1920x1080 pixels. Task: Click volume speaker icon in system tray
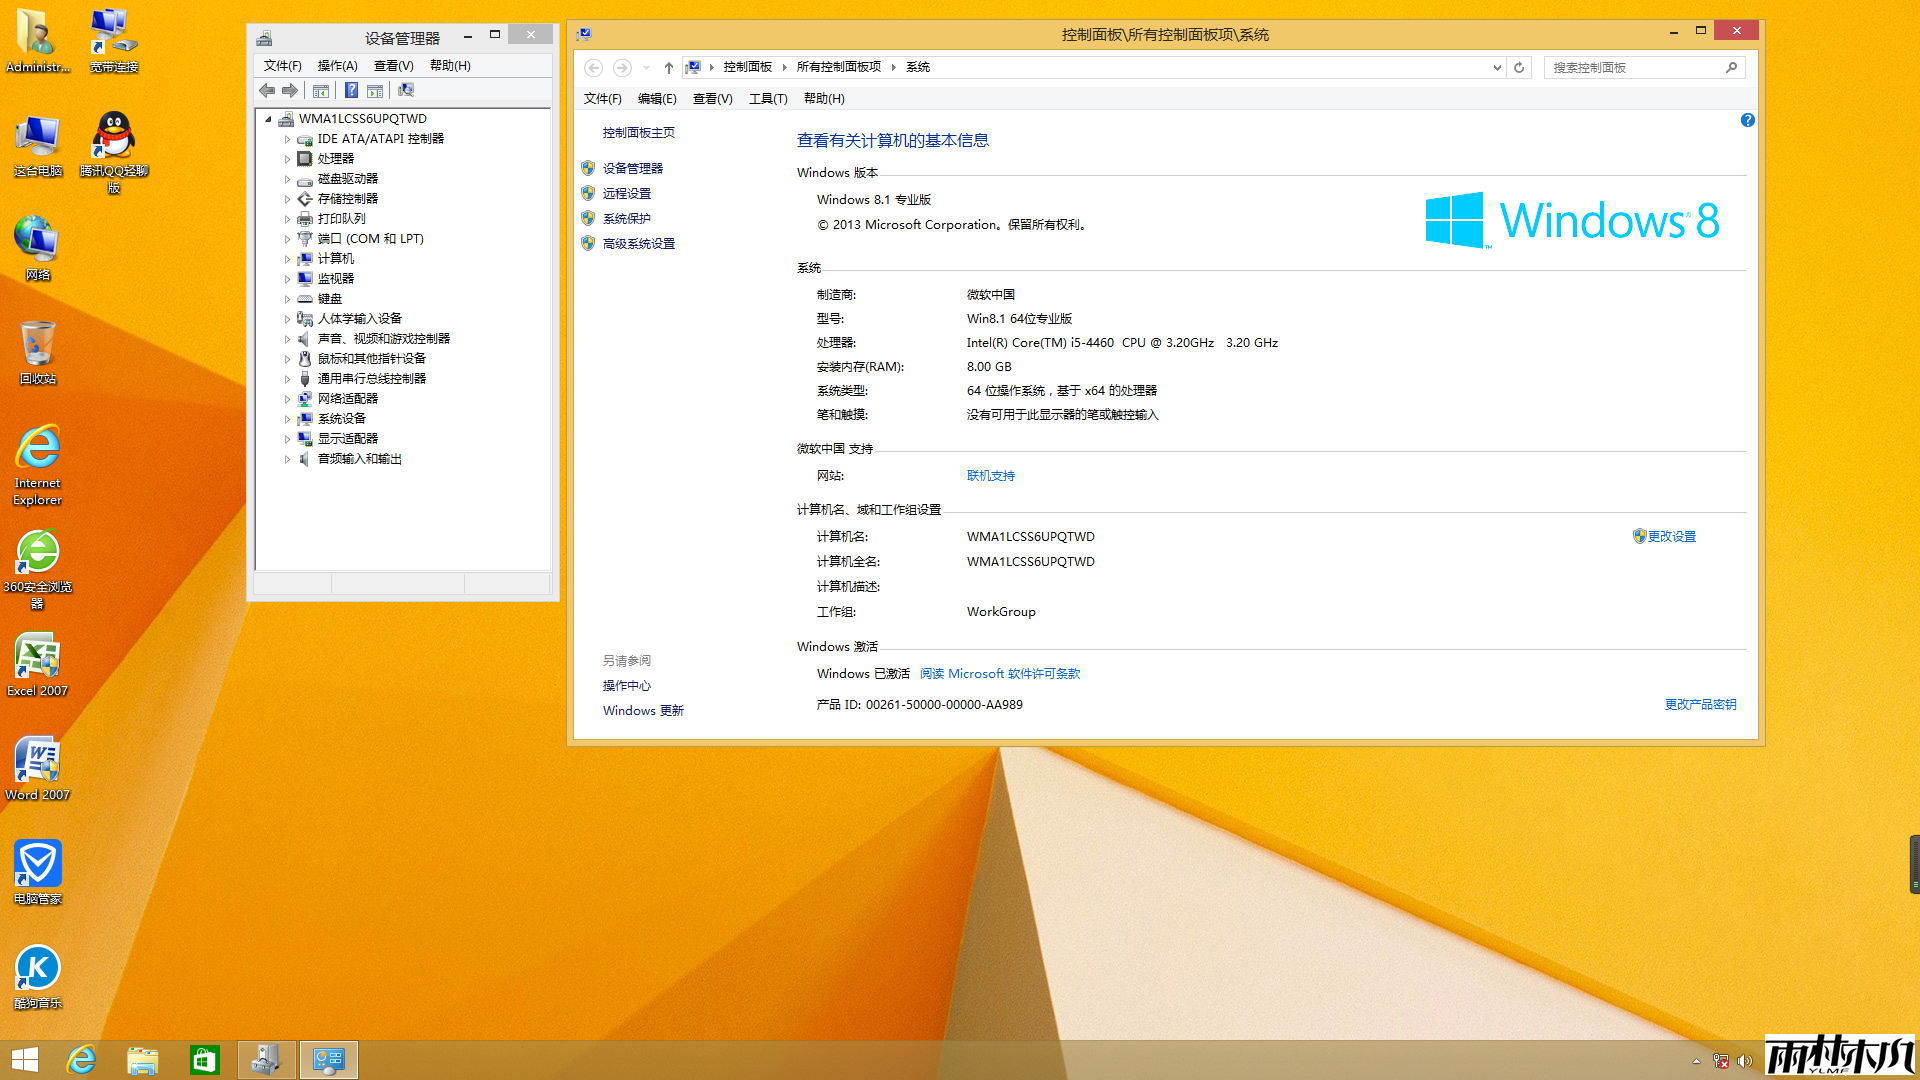click(1745, 1061)
